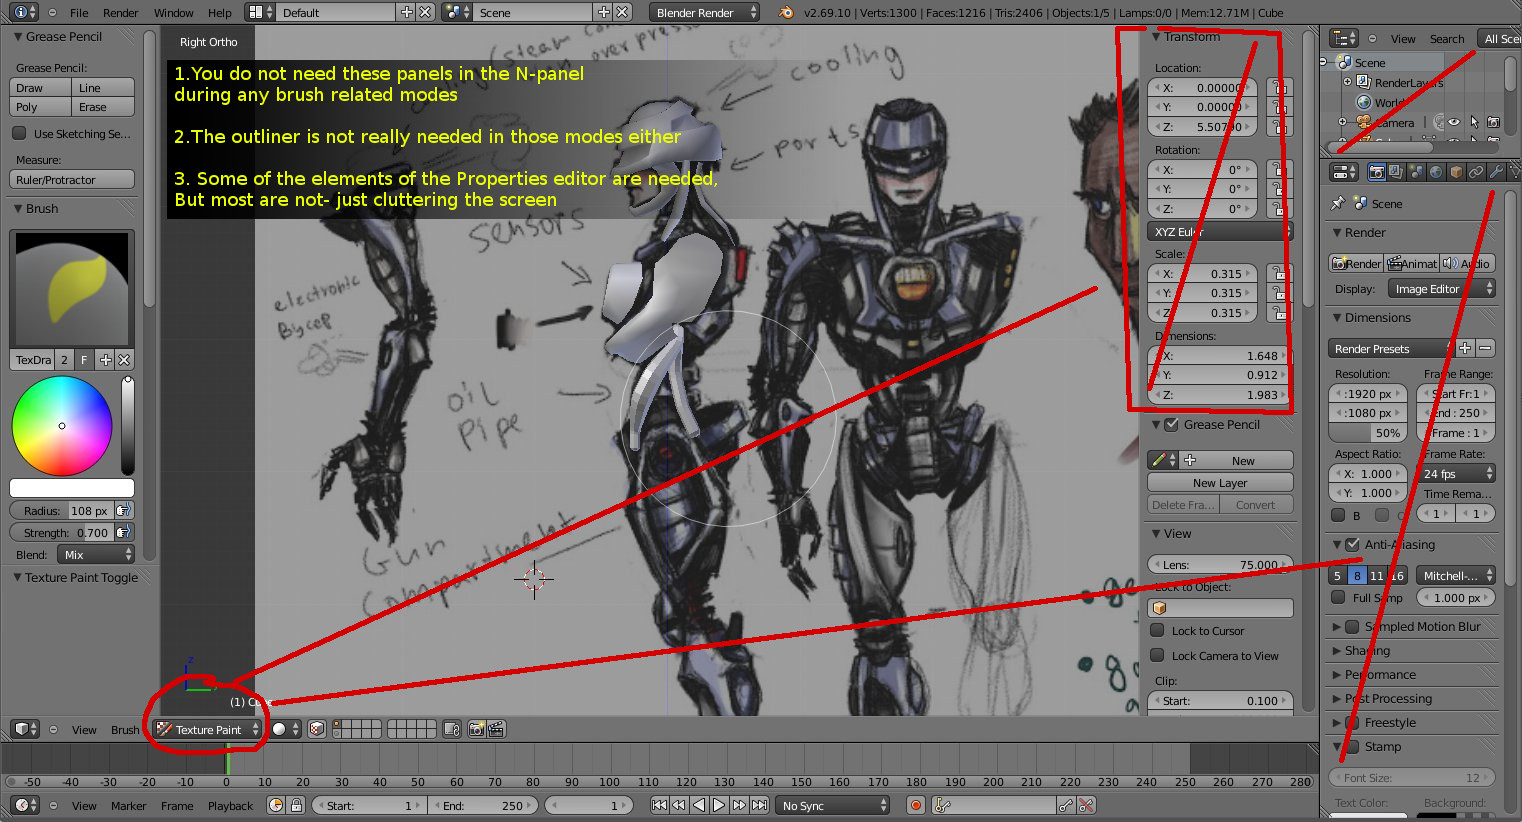
Task: Toggle radius pressure sensitivity icon
Action: coord(124,510)
